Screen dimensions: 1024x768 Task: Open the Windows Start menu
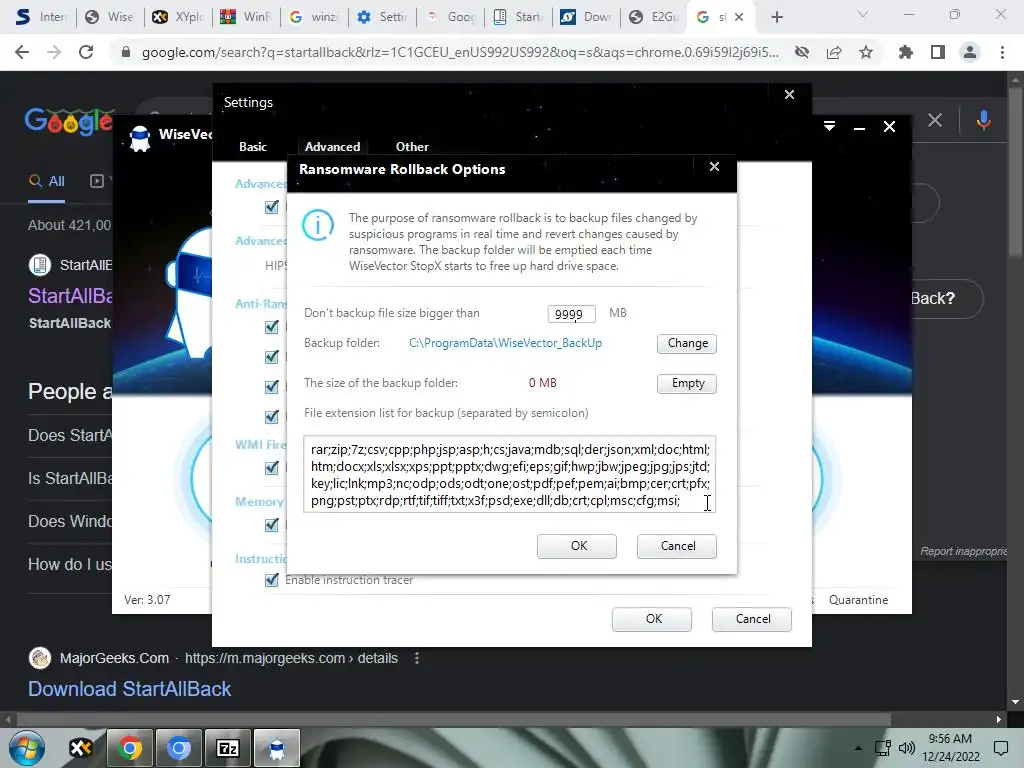pyautogui.click(x=26, y=748)
